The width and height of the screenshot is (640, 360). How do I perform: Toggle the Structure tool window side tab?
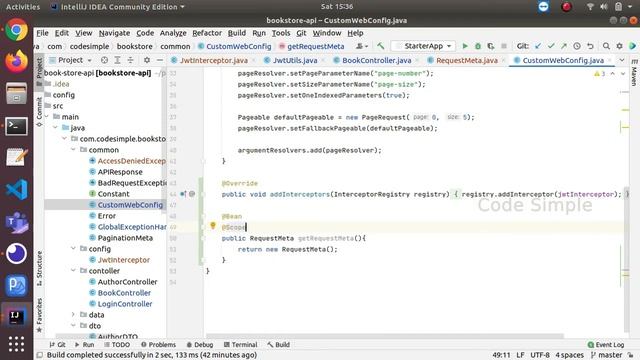pos(39,268)
